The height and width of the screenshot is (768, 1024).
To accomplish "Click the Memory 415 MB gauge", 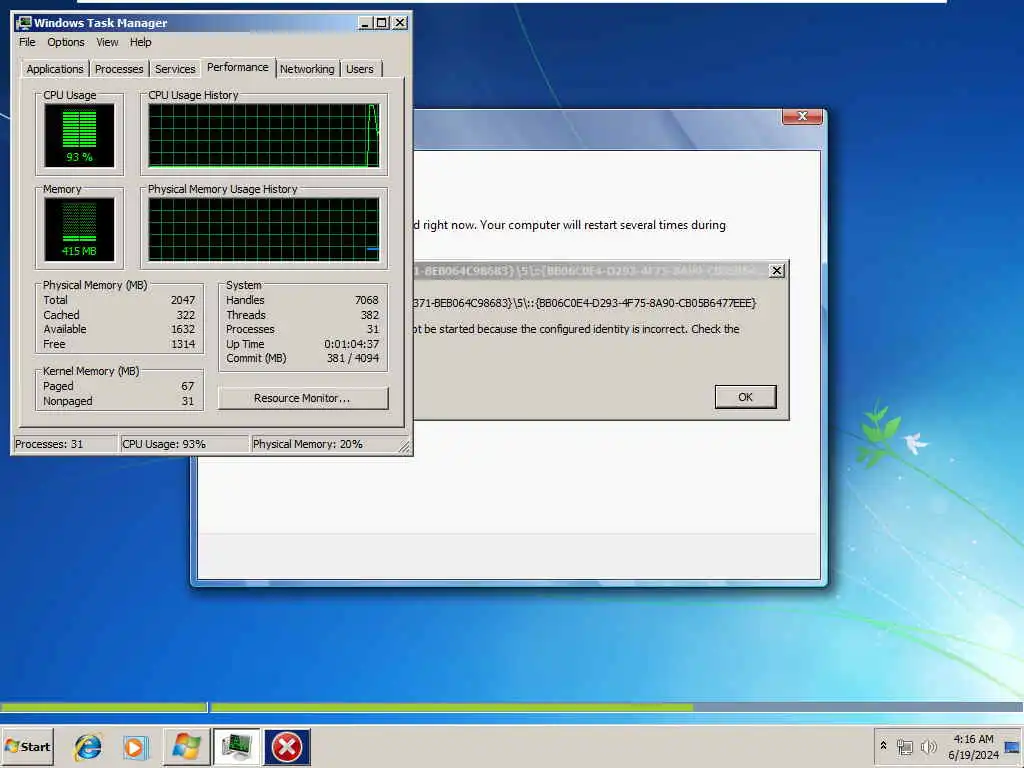I will 79,230.
